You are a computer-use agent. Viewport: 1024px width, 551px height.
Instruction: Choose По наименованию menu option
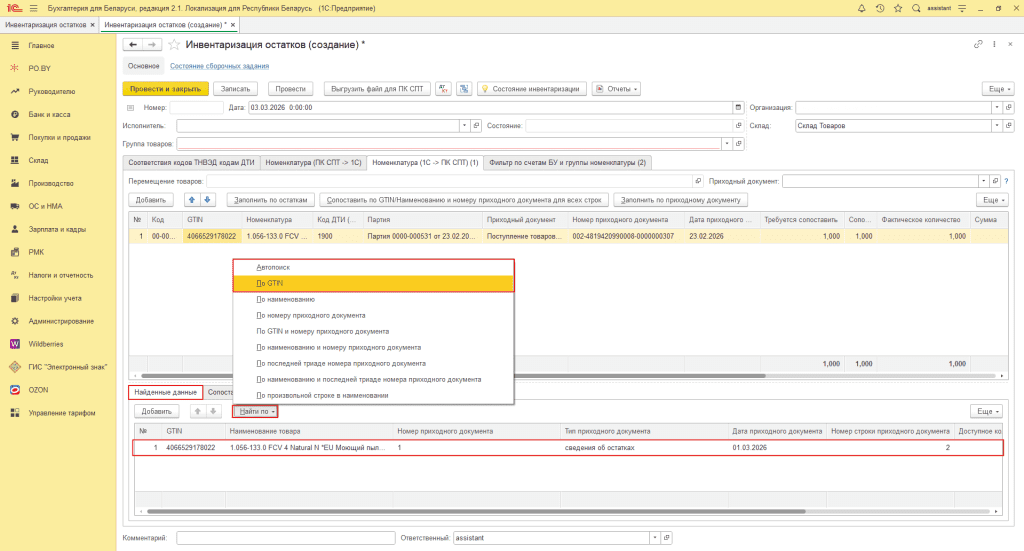pyautogui.click(x=286, y=299)
